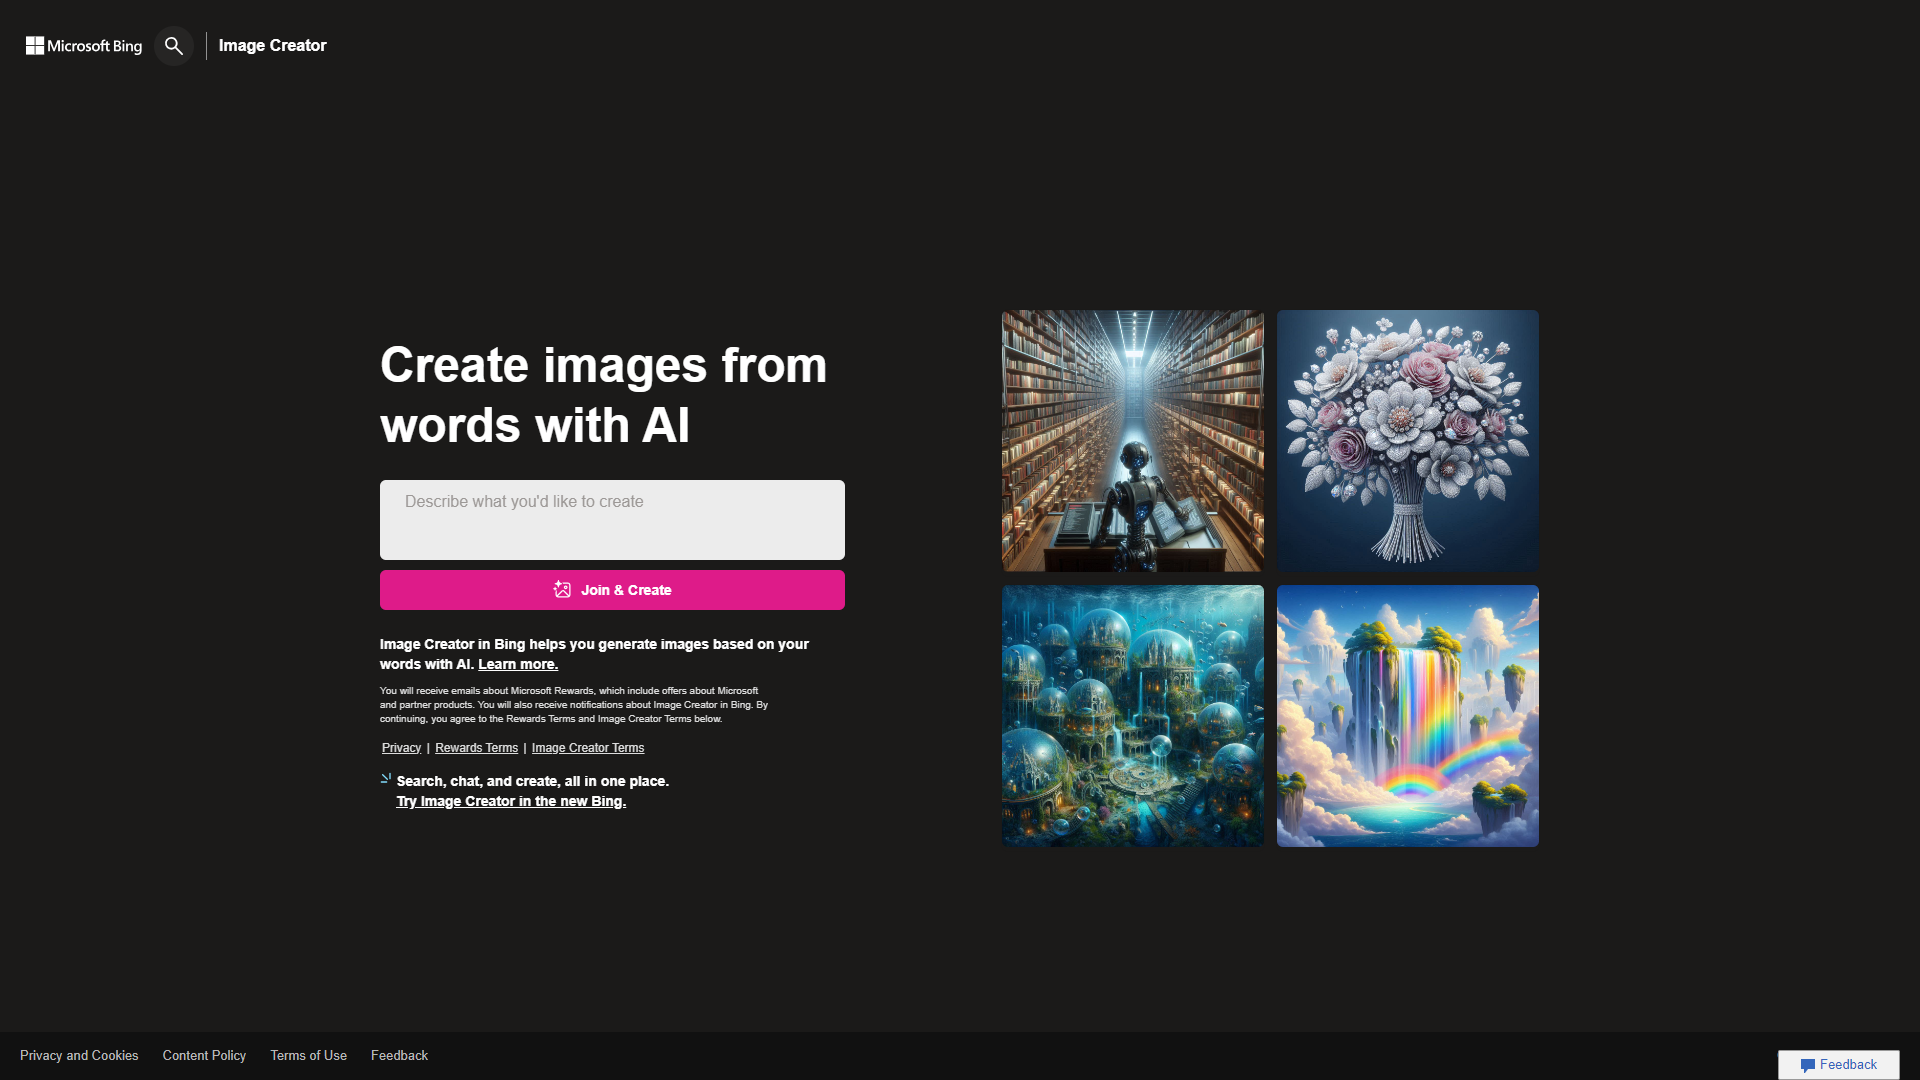
Task: View the rainbow waterfall island image
Action: pos(1407,715)
